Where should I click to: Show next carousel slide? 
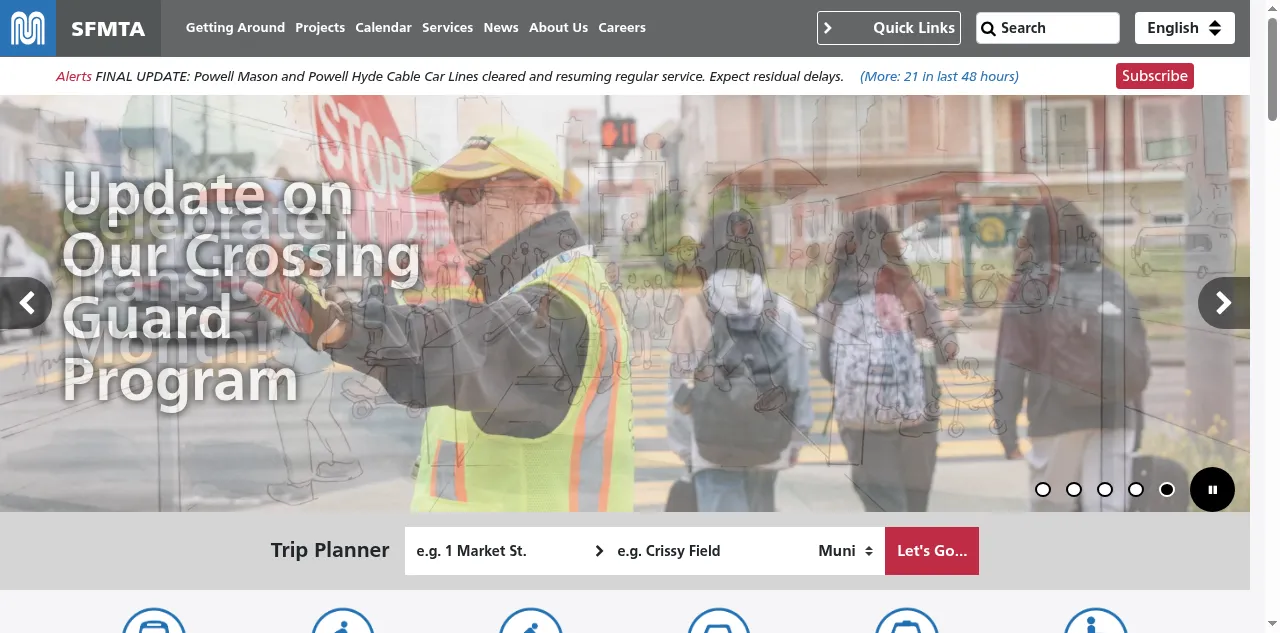[x=1224, y=303]
